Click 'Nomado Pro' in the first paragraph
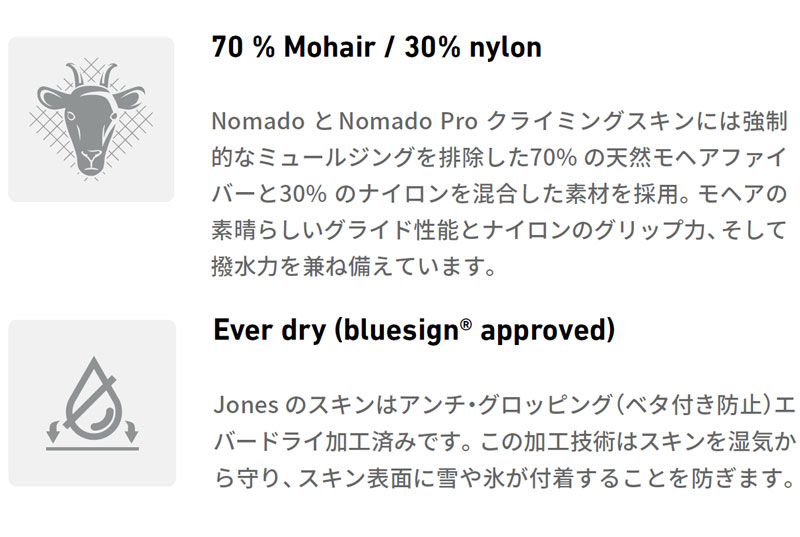Screen dimensions: 800x537 pos(409,121)
